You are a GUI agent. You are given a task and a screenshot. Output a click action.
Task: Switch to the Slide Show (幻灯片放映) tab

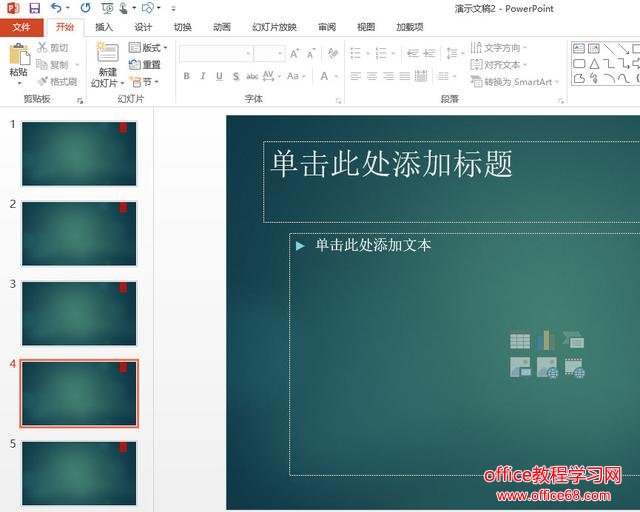point(274,27)
